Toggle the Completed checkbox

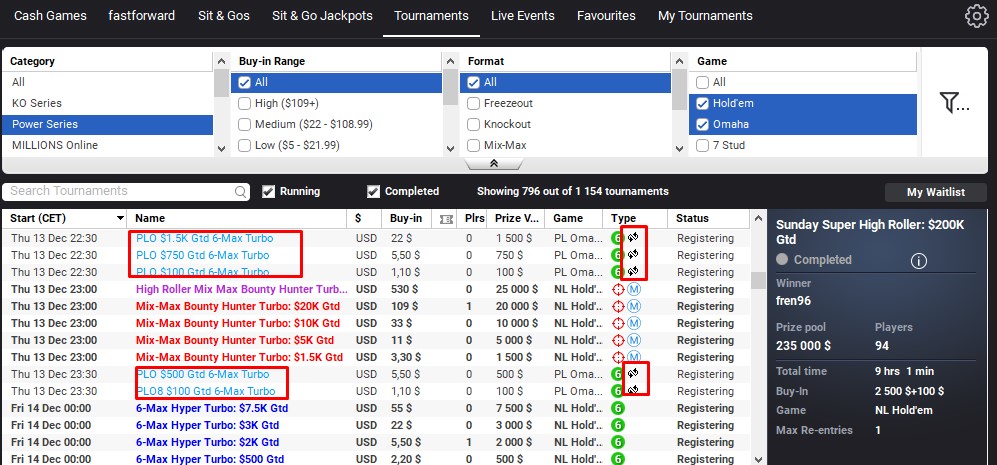[x=373, y=191]
